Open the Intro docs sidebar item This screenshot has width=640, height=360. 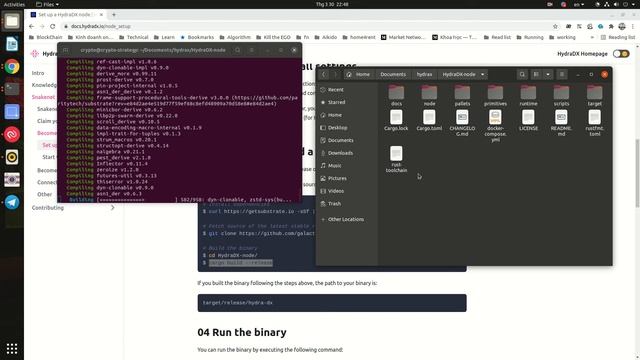point(38,73)
